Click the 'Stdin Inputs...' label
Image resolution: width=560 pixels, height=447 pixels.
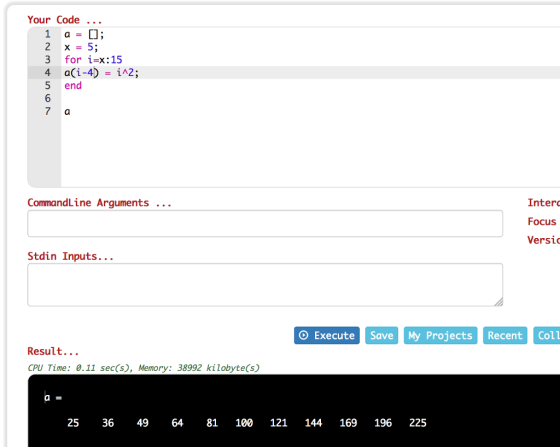[70, 256]
